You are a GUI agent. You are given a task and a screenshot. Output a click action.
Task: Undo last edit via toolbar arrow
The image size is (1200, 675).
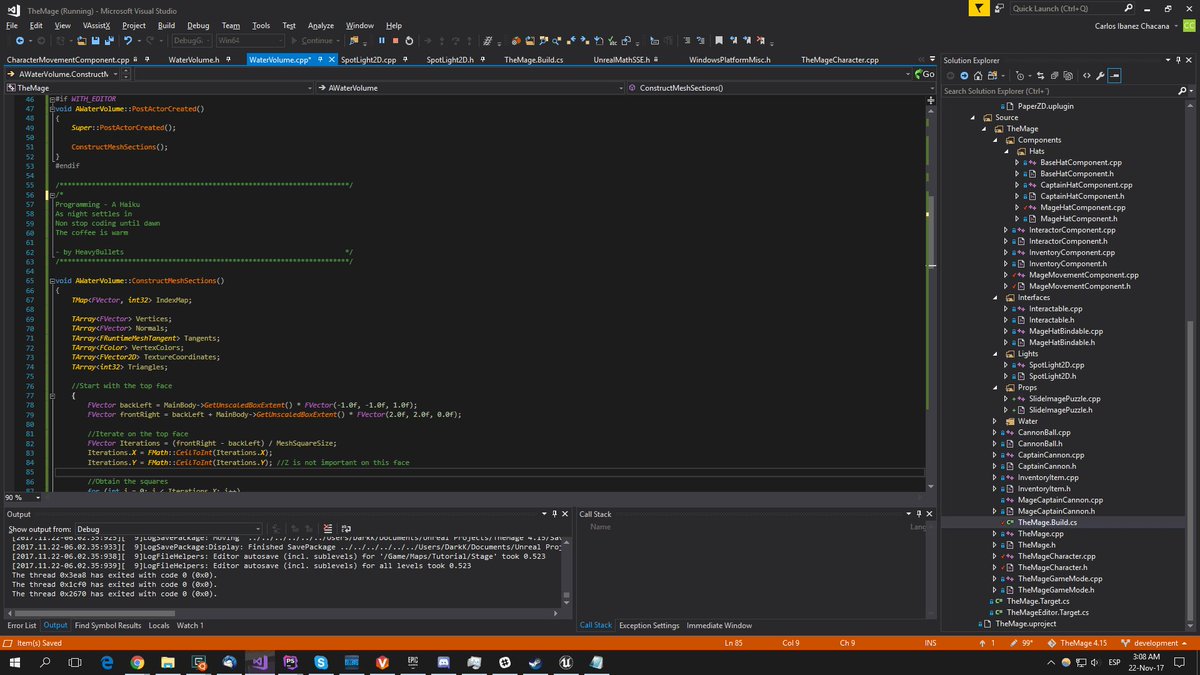tap(128, 41)
